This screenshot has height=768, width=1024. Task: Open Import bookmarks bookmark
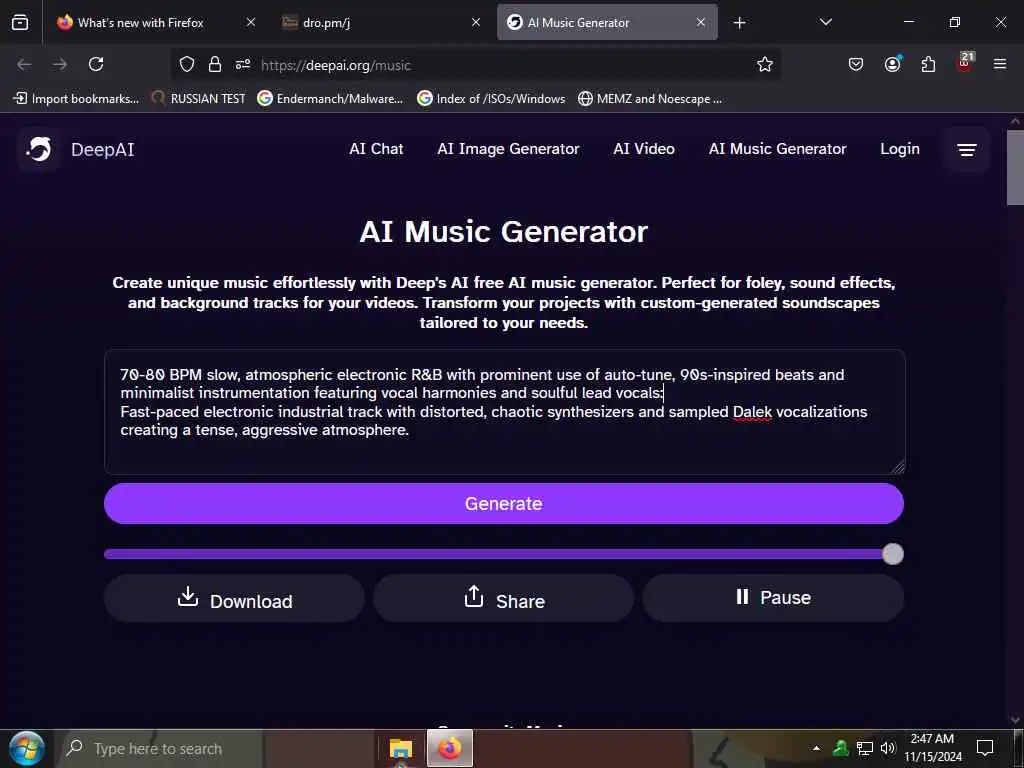click(x=76, y=99)
